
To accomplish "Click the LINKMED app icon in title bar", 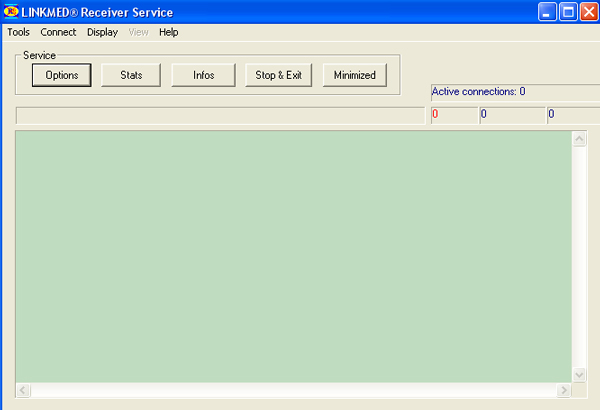I will [x=10, y=12].
